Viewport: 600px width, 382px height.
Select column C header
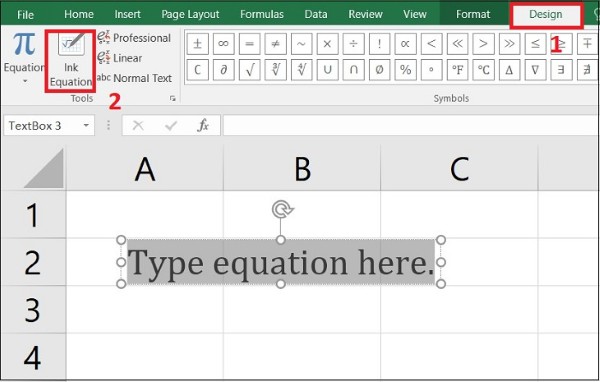point(460,168)
